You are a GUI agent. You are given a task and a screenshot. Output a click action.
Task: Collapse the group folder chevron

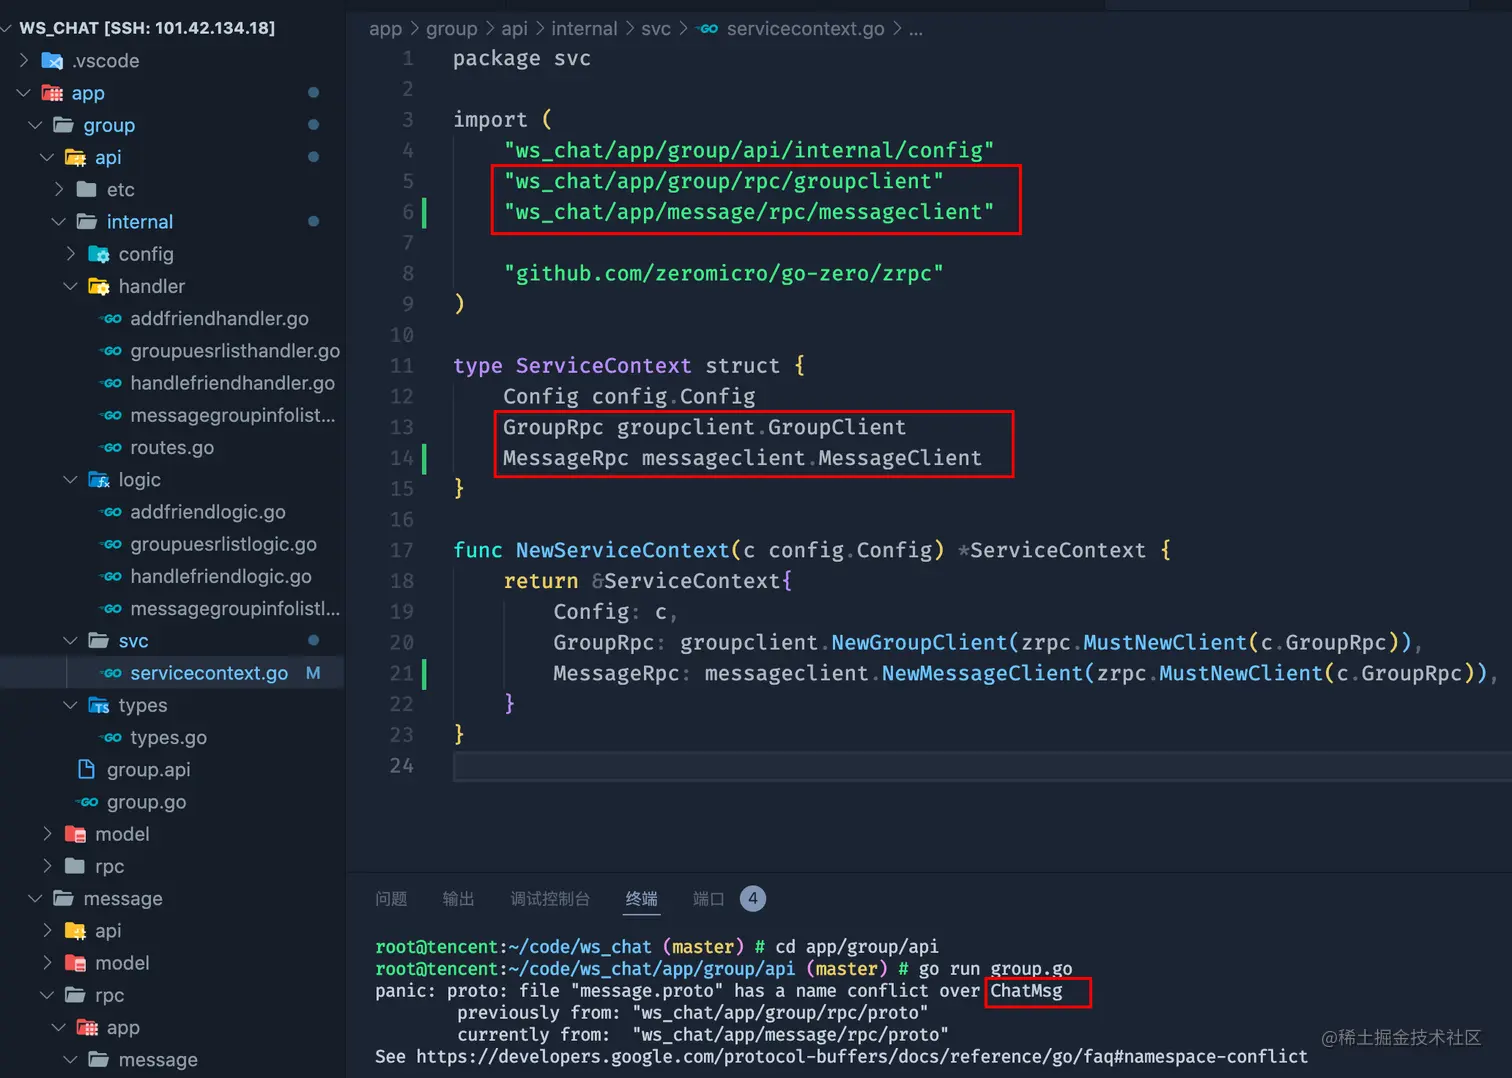point(35,125)
